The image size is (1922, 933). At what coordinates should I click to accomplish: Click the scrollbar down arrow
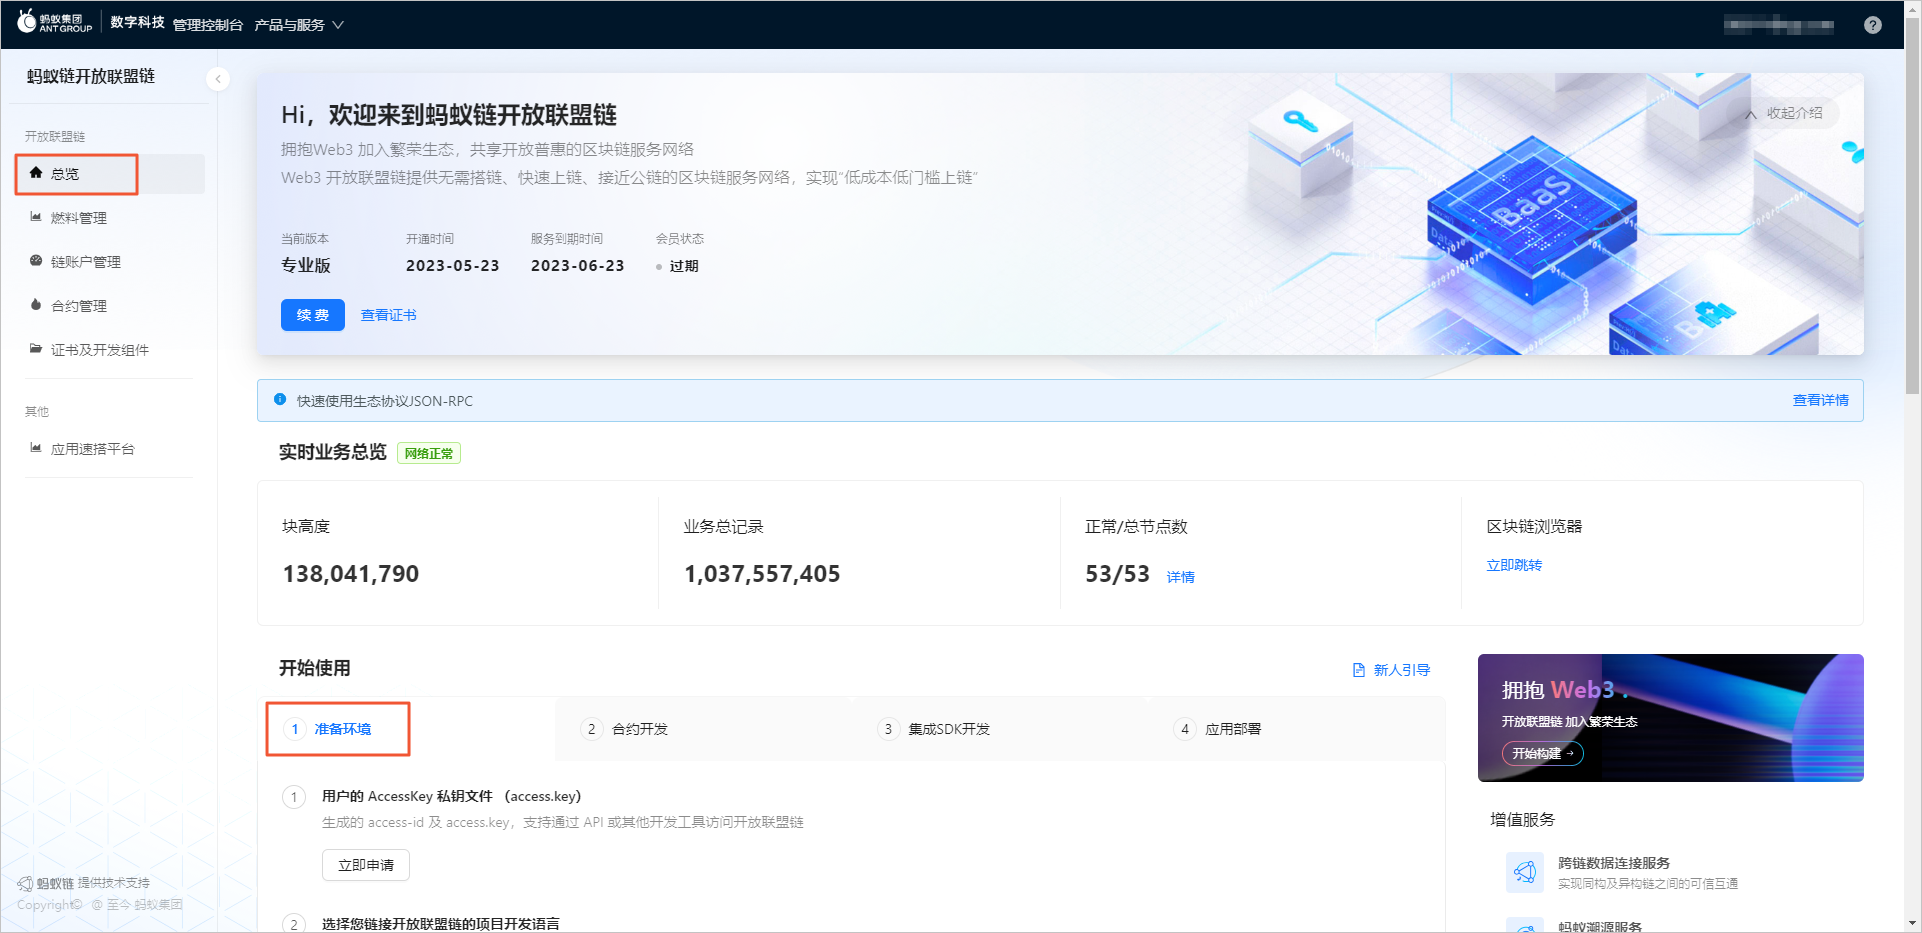1912,924
